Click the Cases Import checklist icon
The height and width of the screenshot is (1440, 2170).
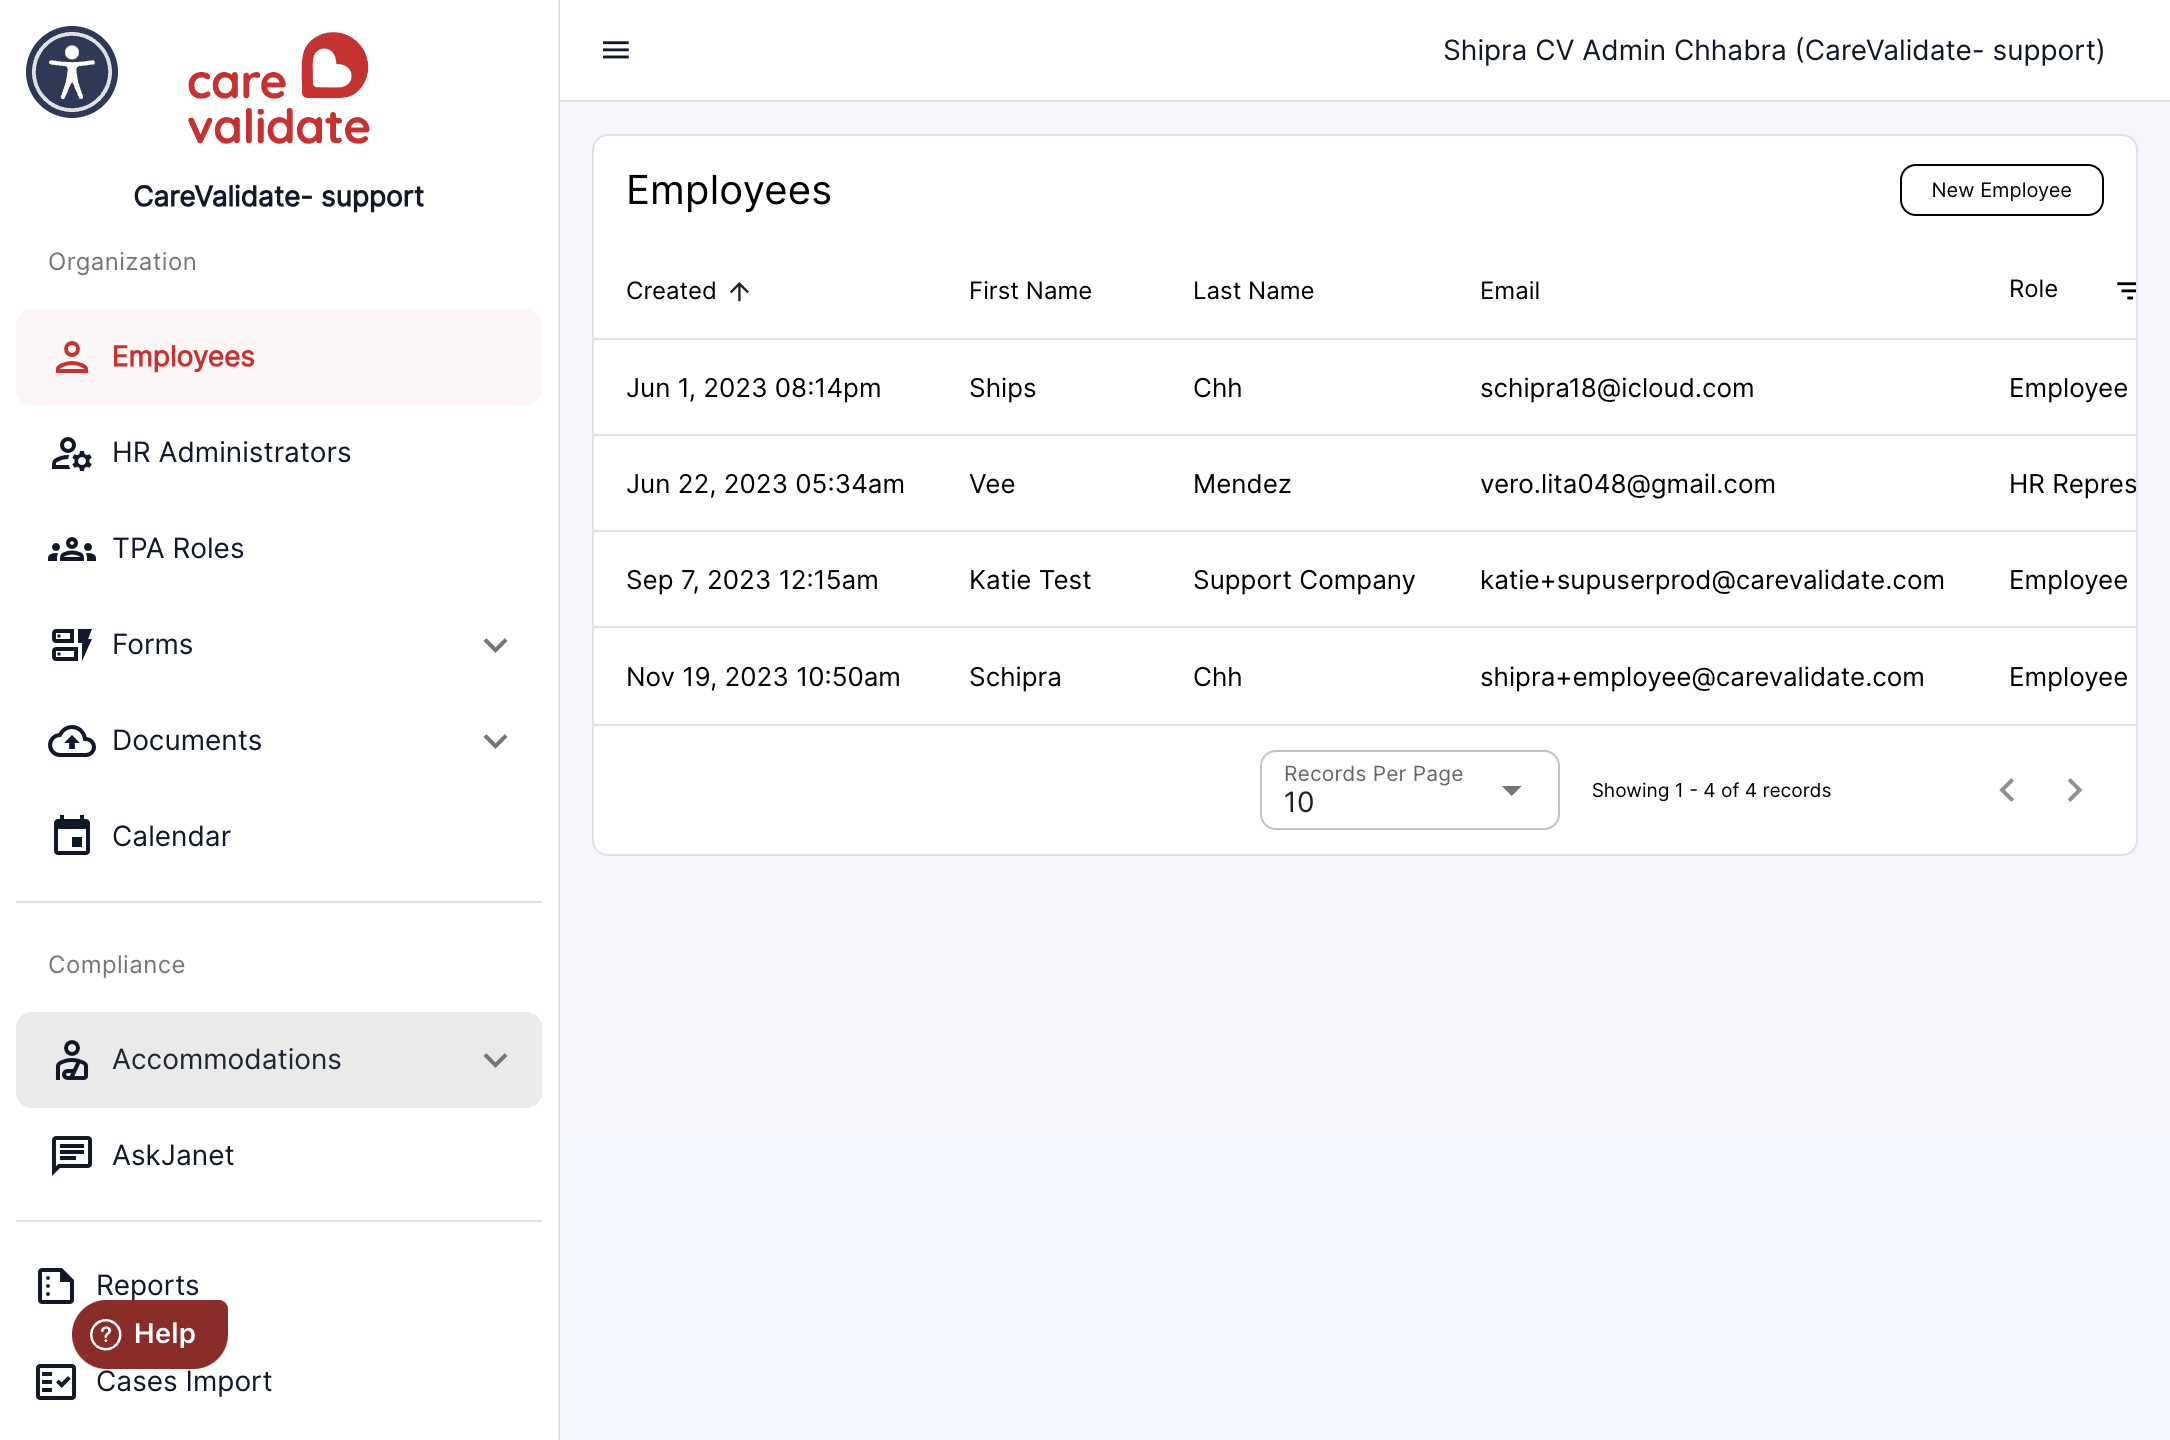[x=56, y=1382]
